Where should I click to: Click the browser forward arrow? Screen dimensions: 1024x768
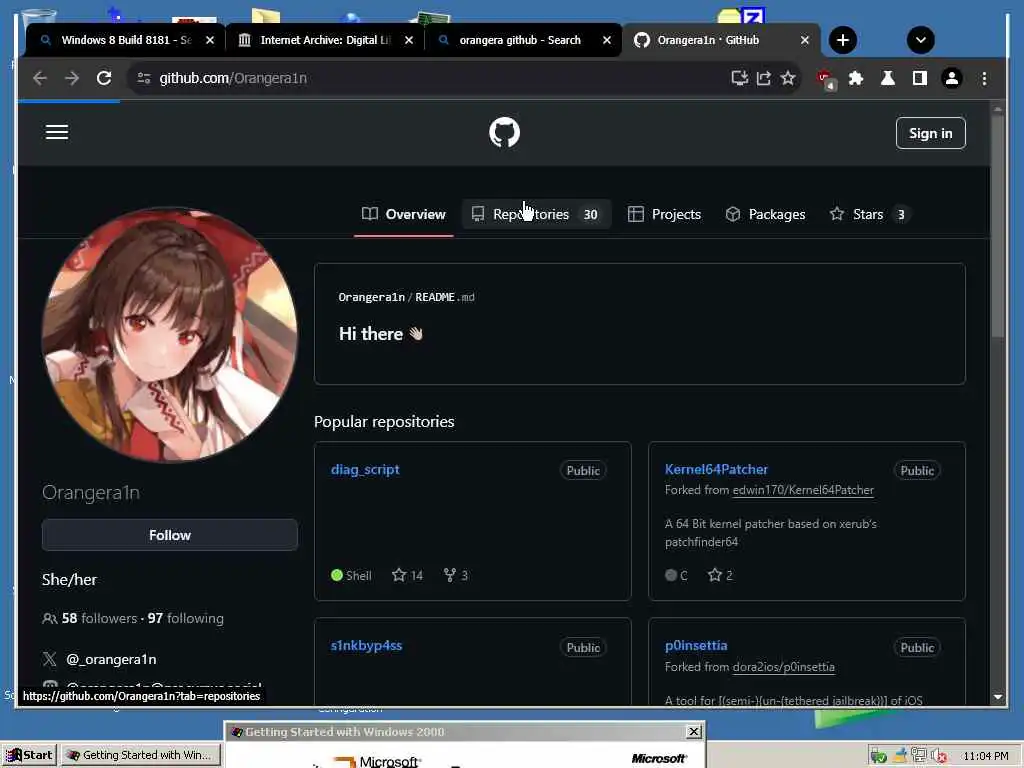point(72,78)
